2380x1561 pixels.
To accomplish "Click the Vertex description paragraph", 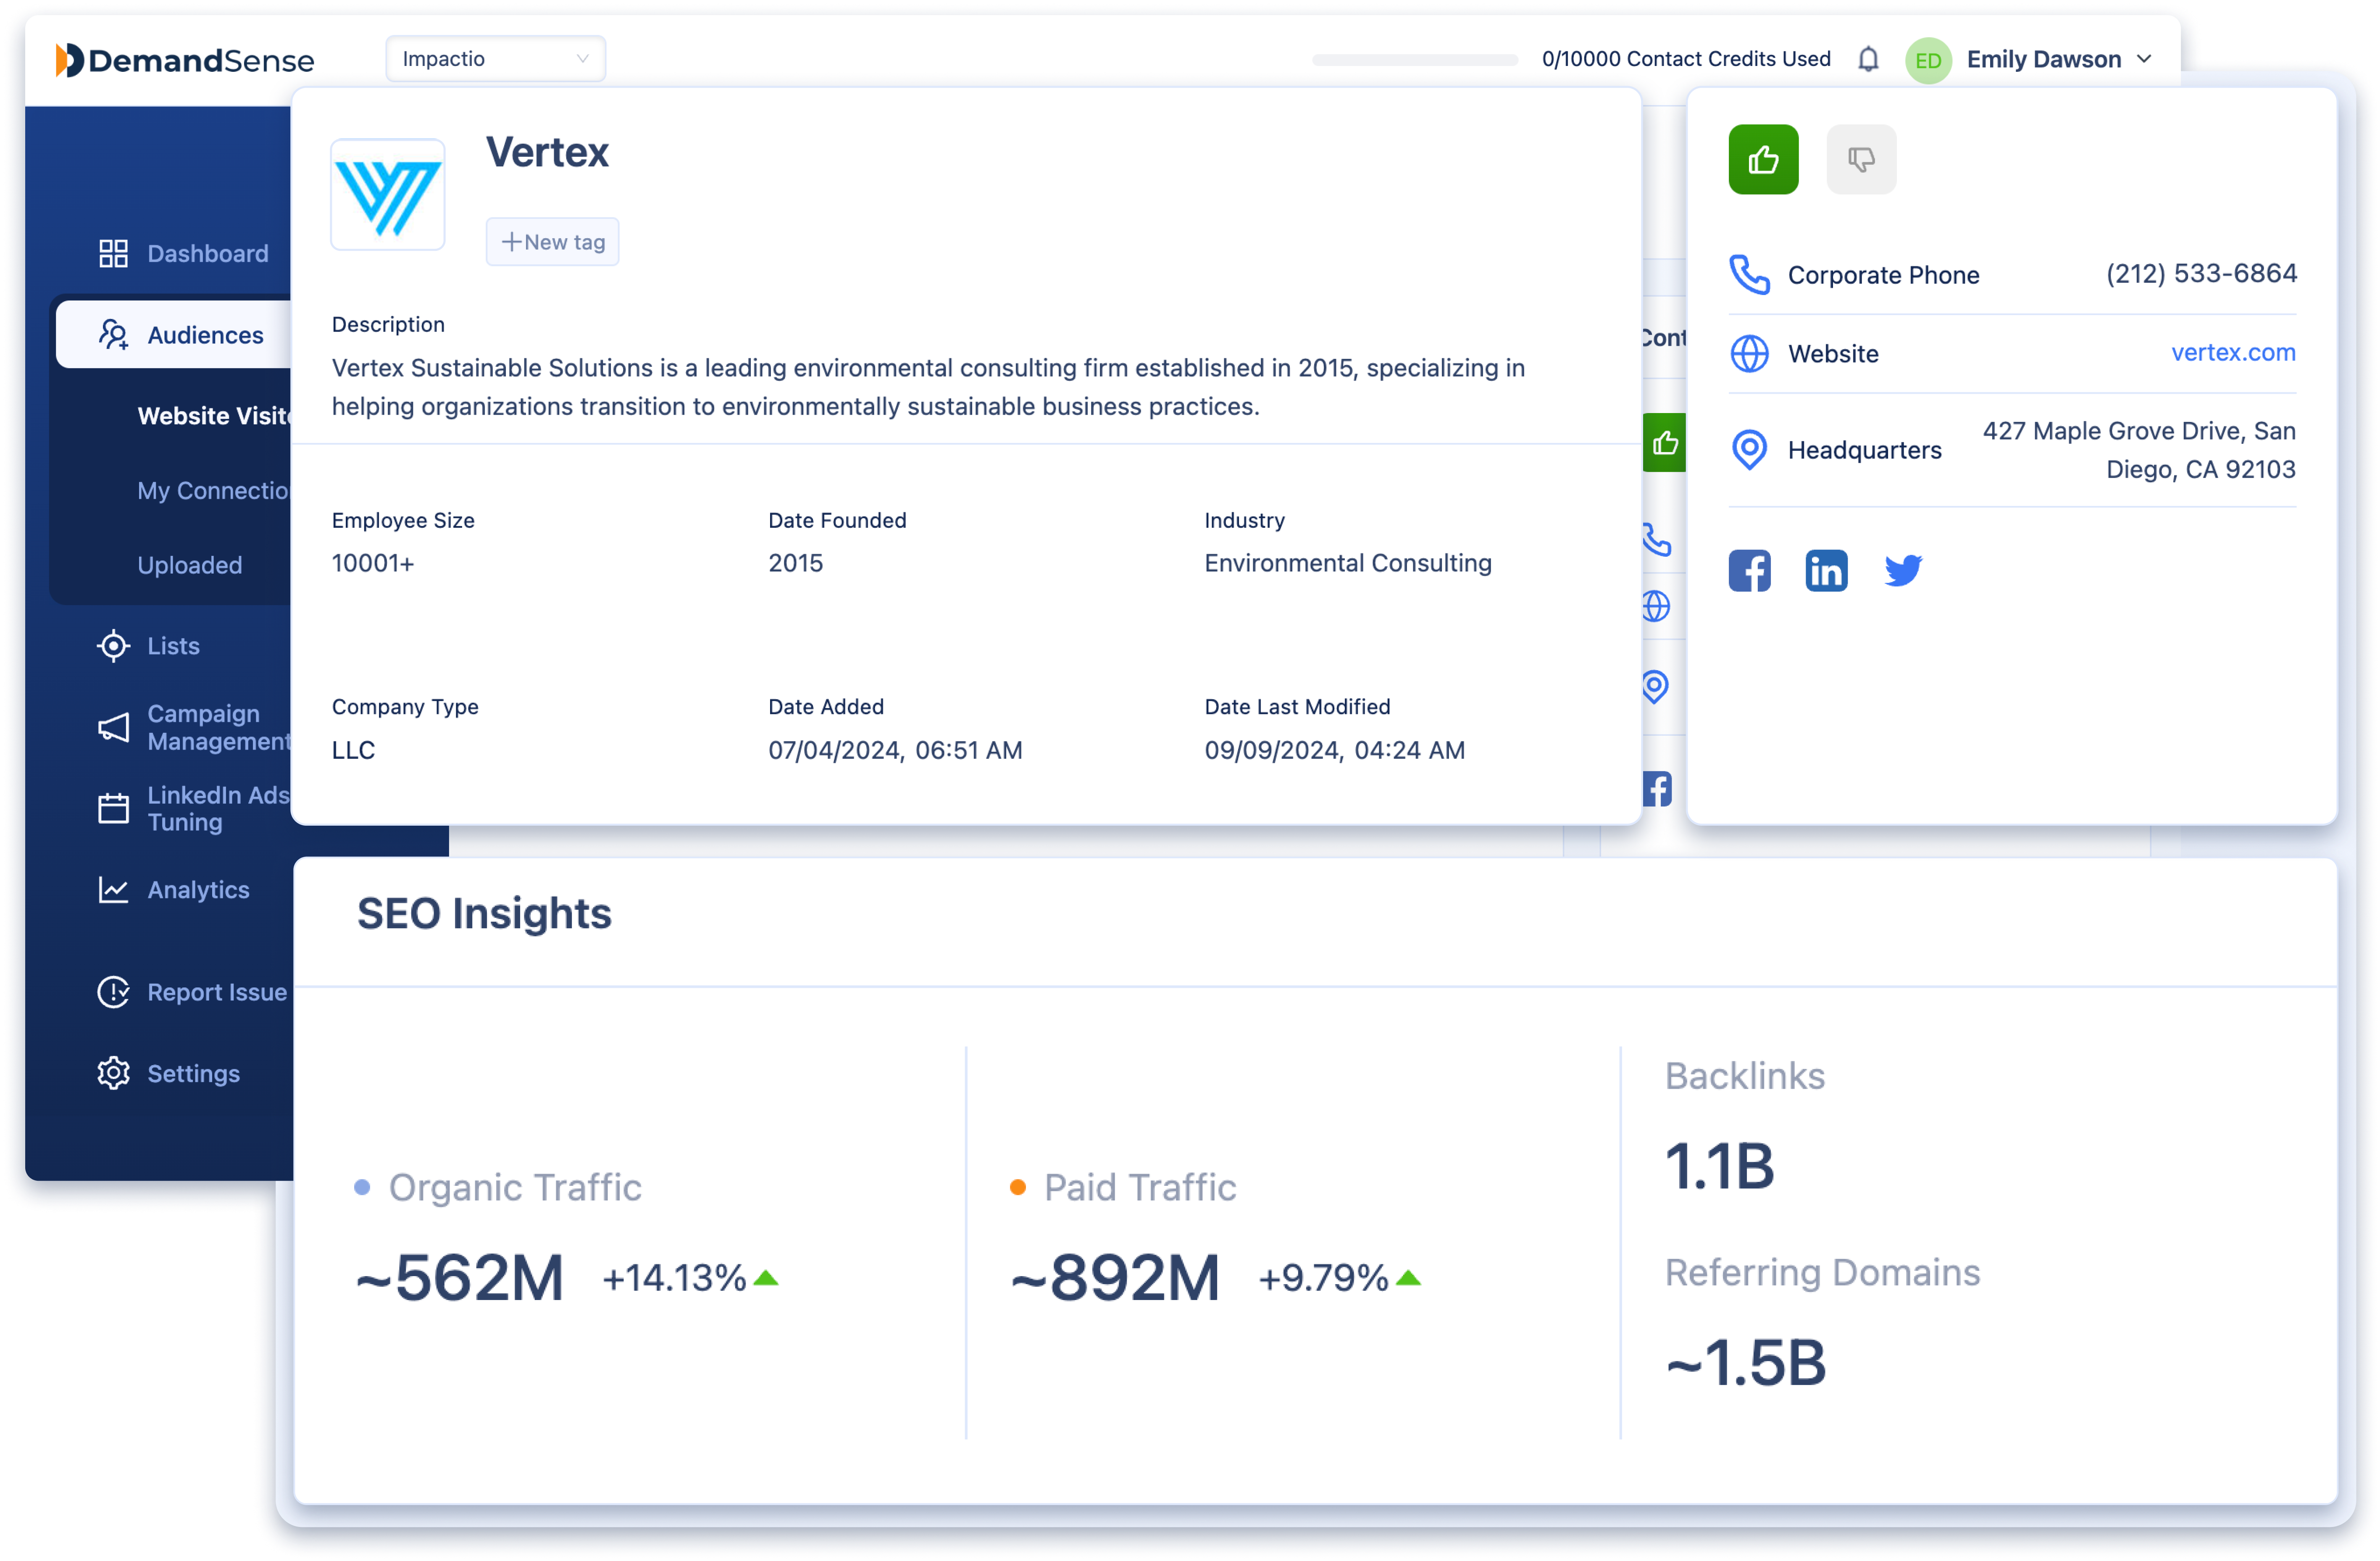I will [928, 387].
